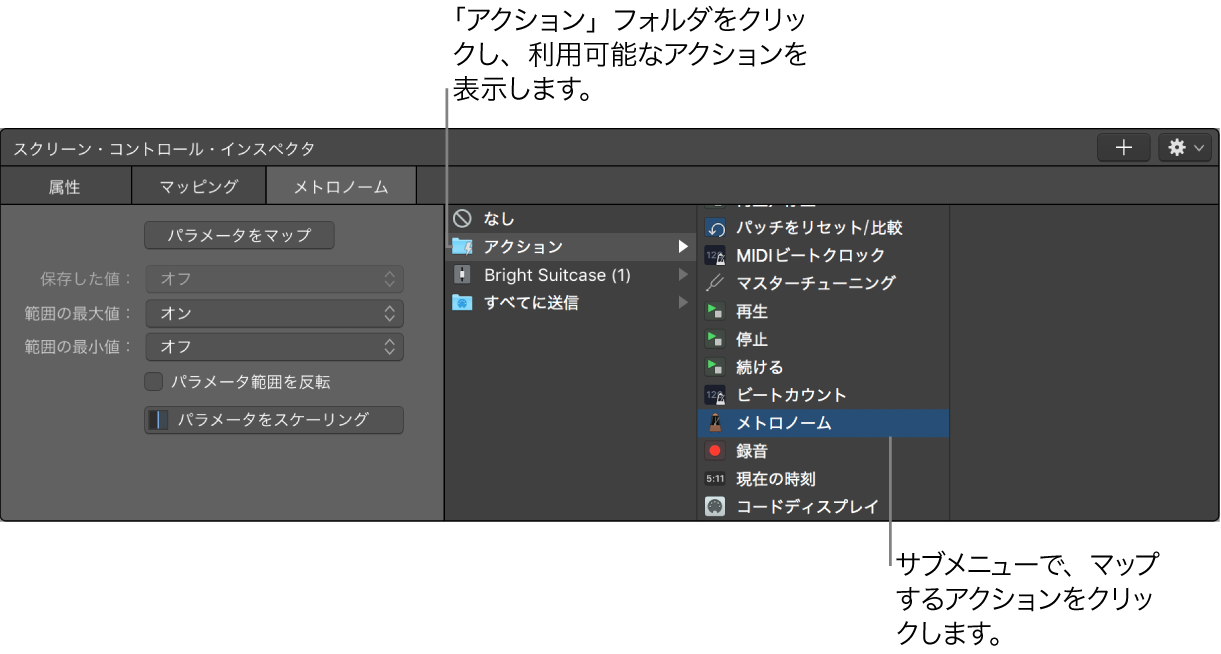
Task: Click the 続ける action icon
Action: (715, 367)
